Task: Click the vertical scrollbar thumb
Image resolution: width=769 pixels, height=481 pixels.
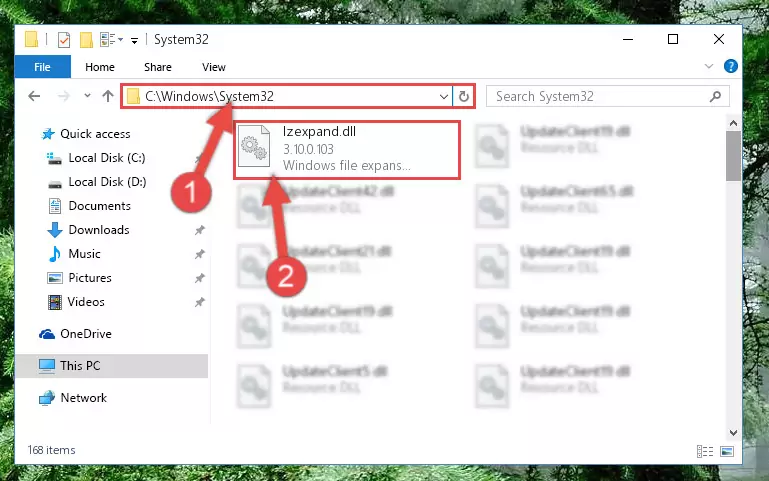Action: click(x=733, y=156)
